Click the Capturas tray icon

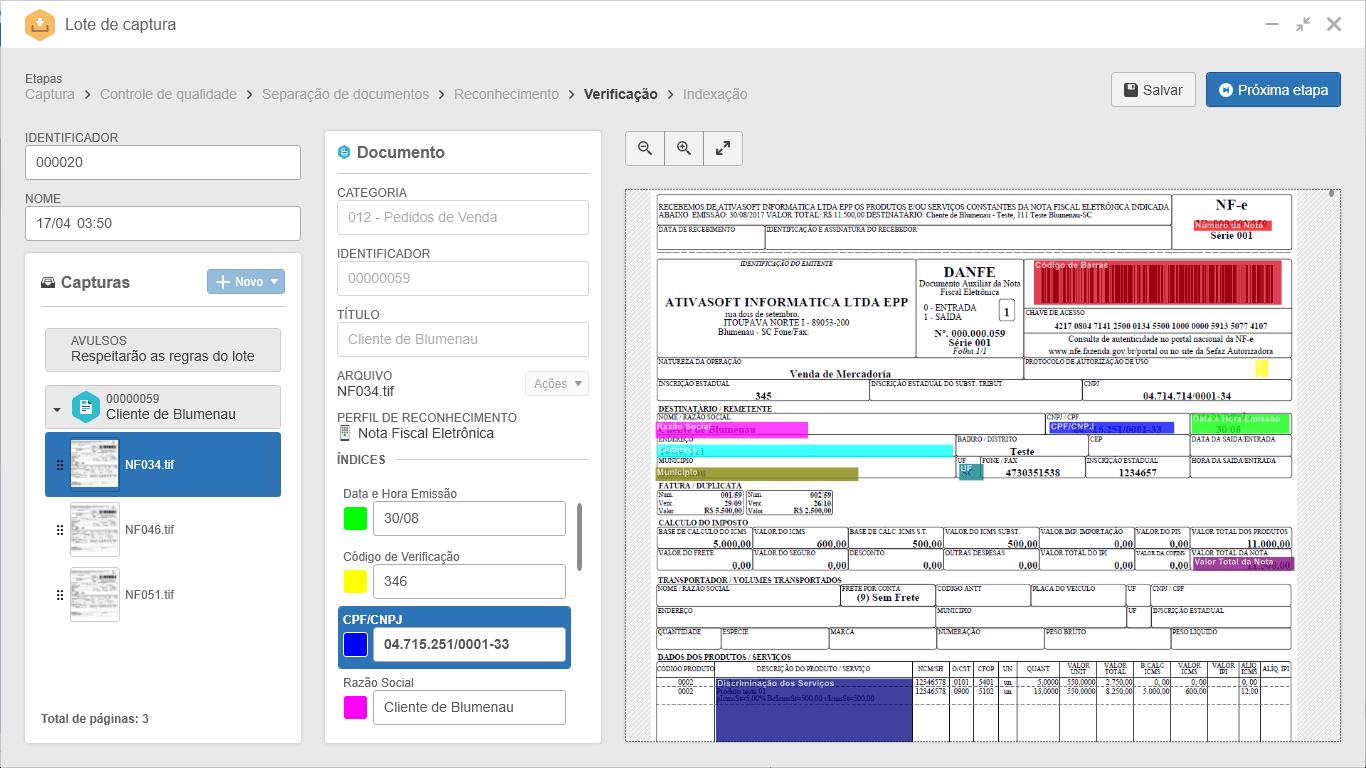click(x=48, y=282)
